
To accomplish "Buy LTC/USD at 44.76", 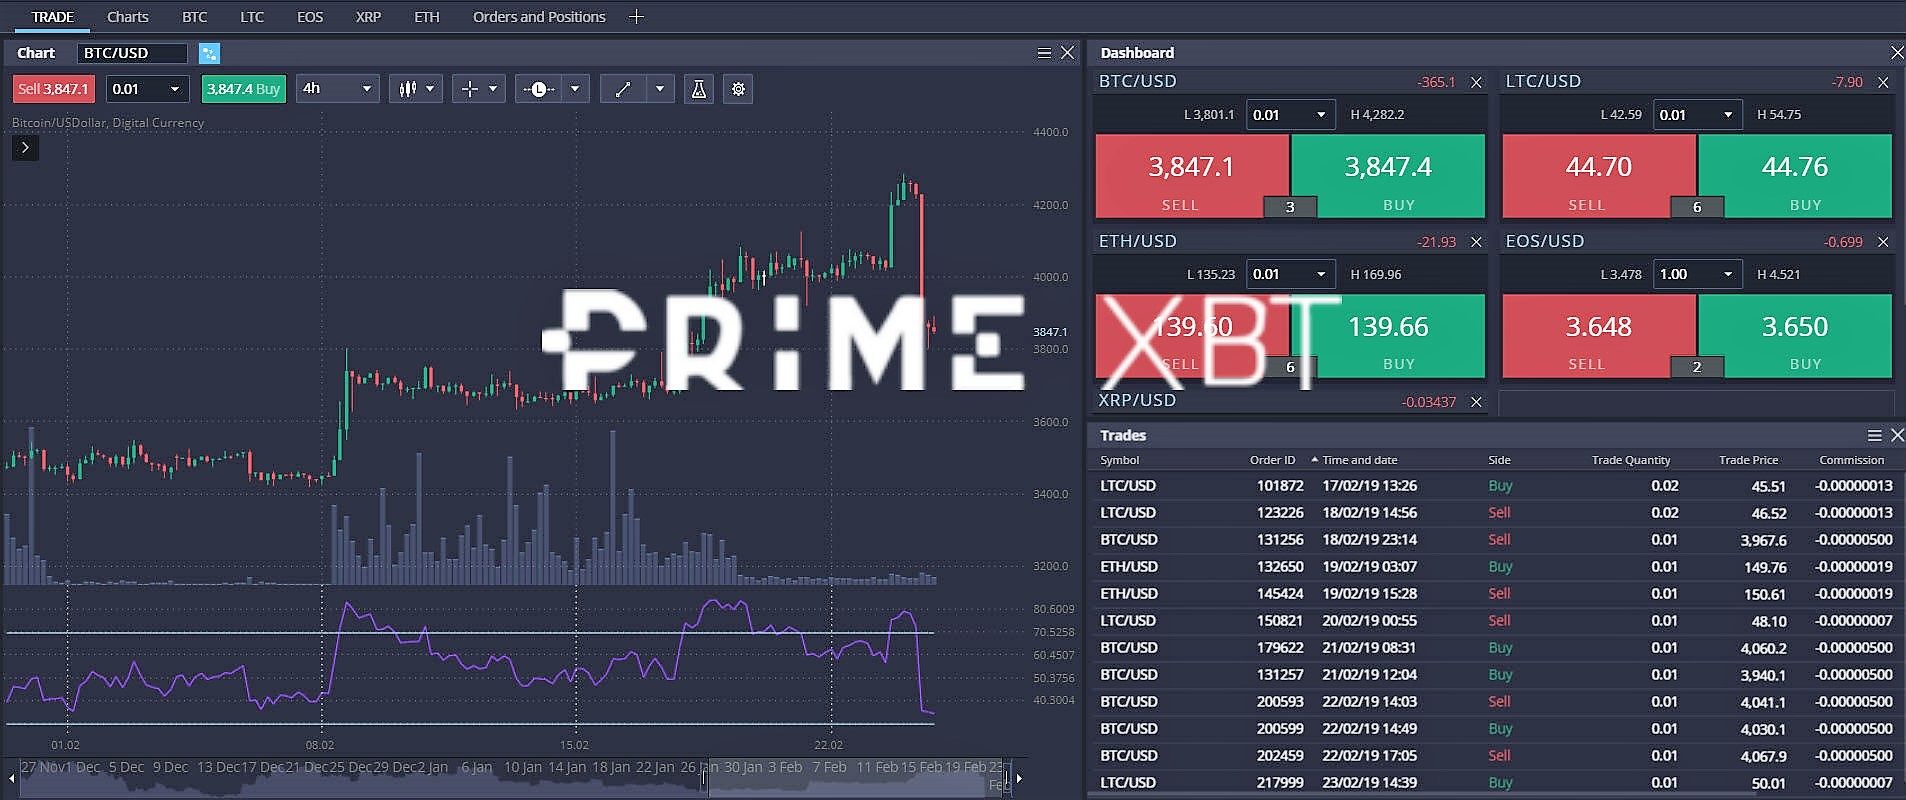I will click(1795, 176).
